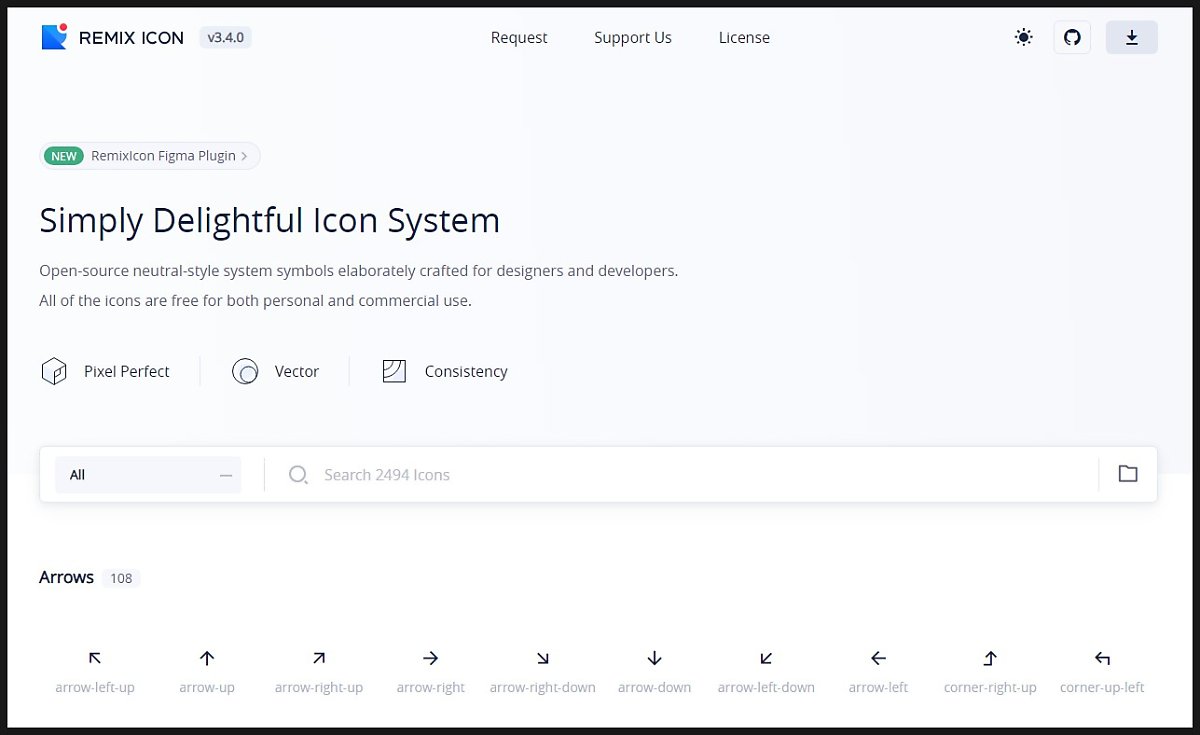The image size is (1200, 735).
Task: Pick the arrow-right-up icon
Action: pyautogui.click(x=319, y=658)
